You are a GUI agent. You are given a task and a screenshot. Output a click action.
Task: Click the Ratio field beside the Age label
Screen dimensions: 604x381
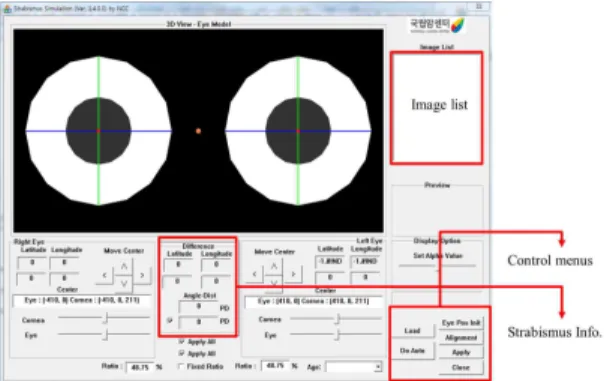pyautogui.click(x=275, y=366)
